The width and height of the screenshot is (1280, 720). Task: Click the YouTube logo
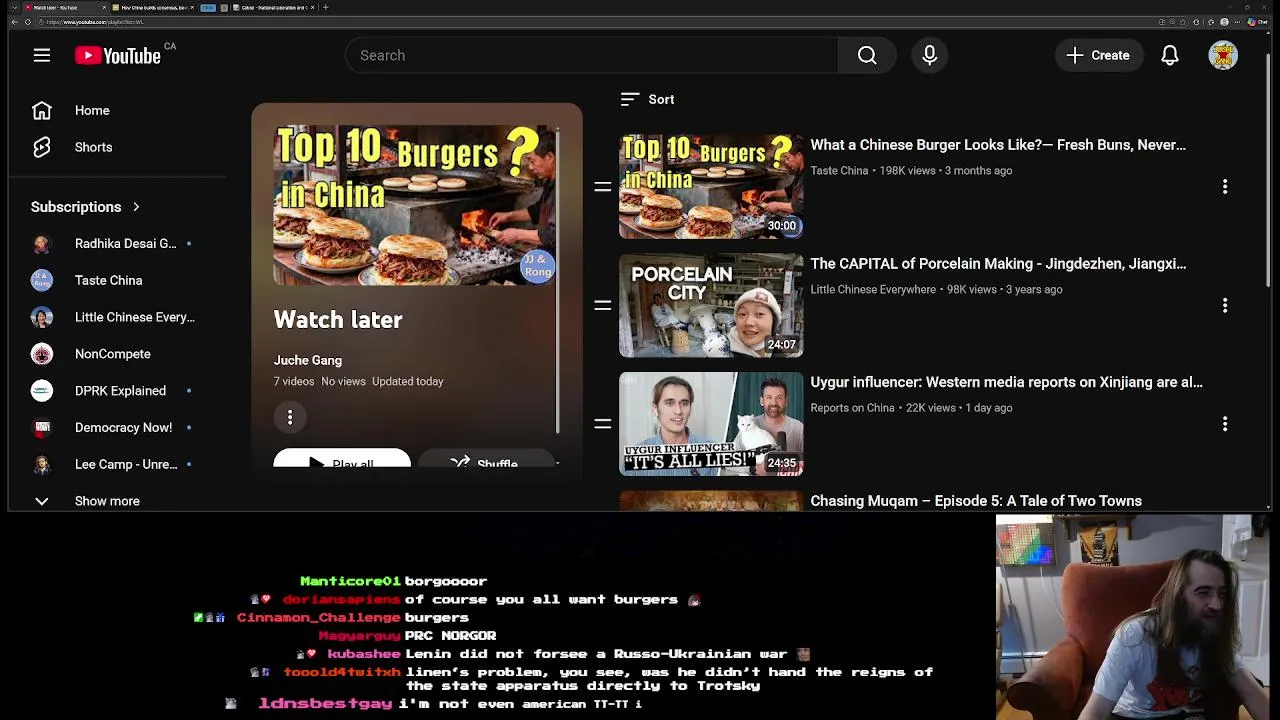pos(118,56)
